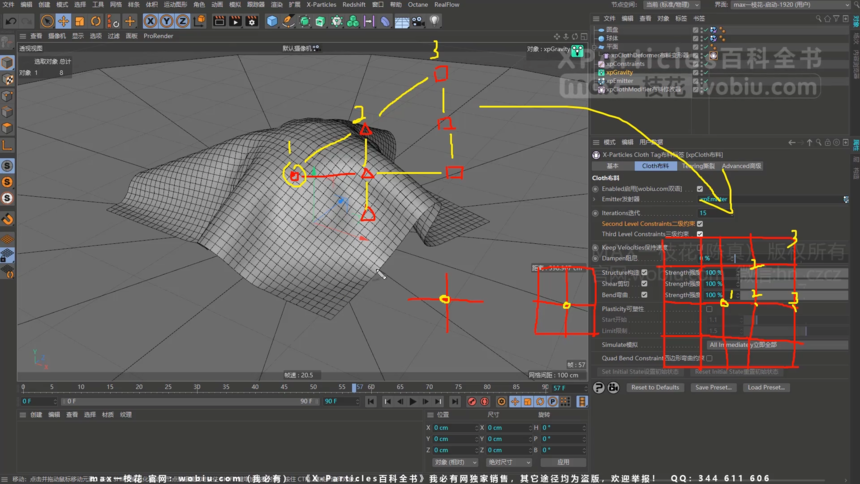Go to start of animation
This screenshot has width=860, height=484.
pyautogui.click(x=371, y=402)
